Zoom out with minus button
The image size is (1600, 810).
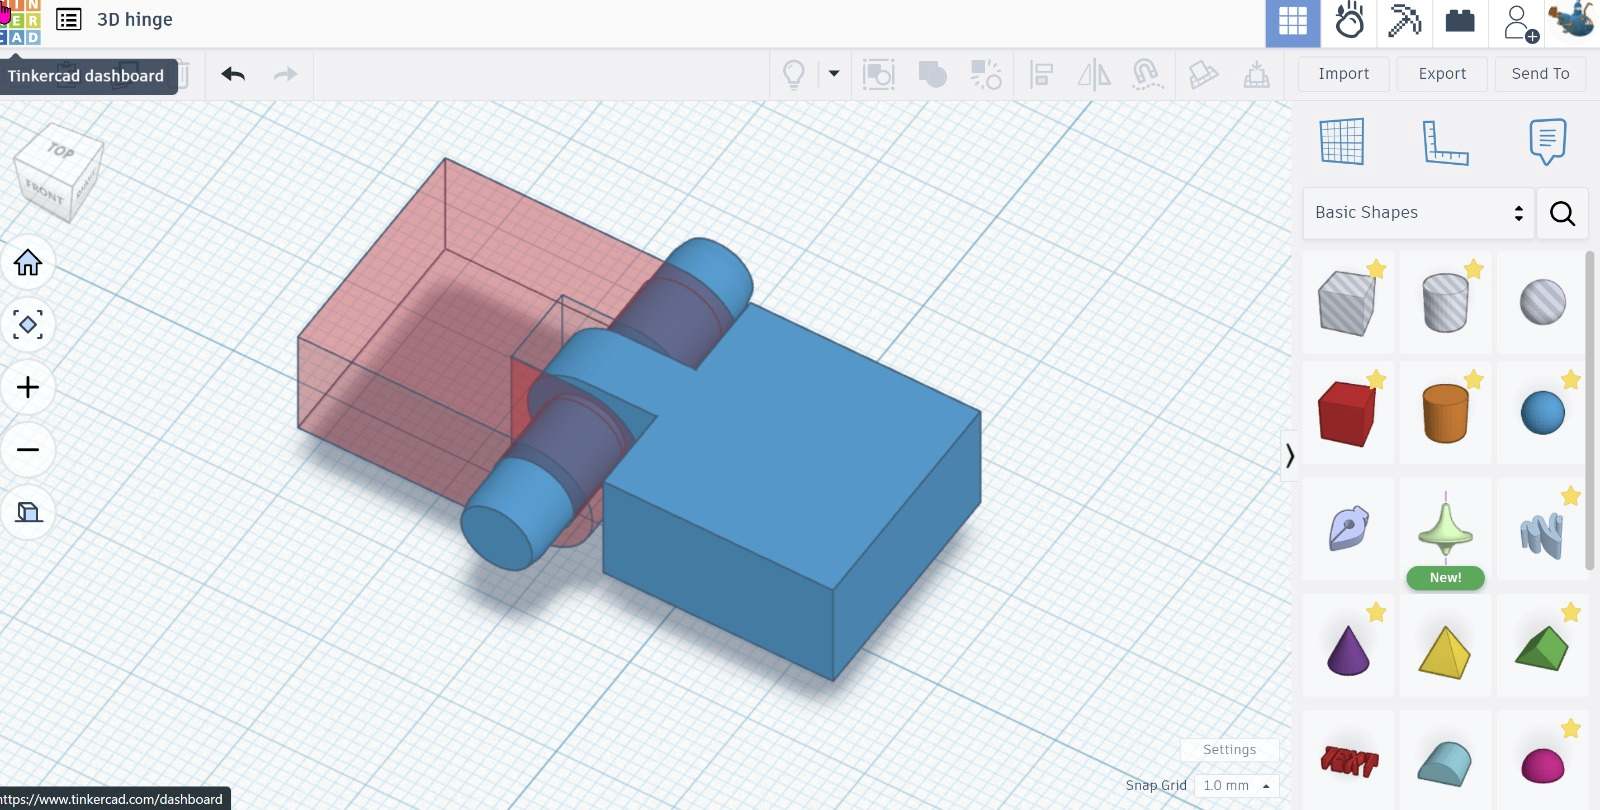28,450
